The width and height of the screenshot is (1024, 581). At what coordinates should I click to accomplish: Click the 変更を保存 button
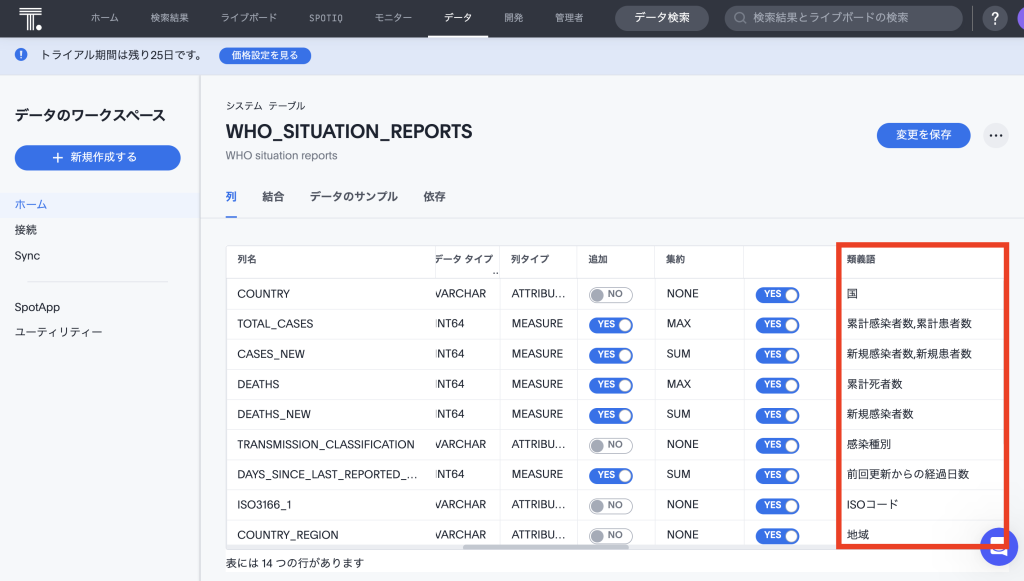click(x=923, y=135)
